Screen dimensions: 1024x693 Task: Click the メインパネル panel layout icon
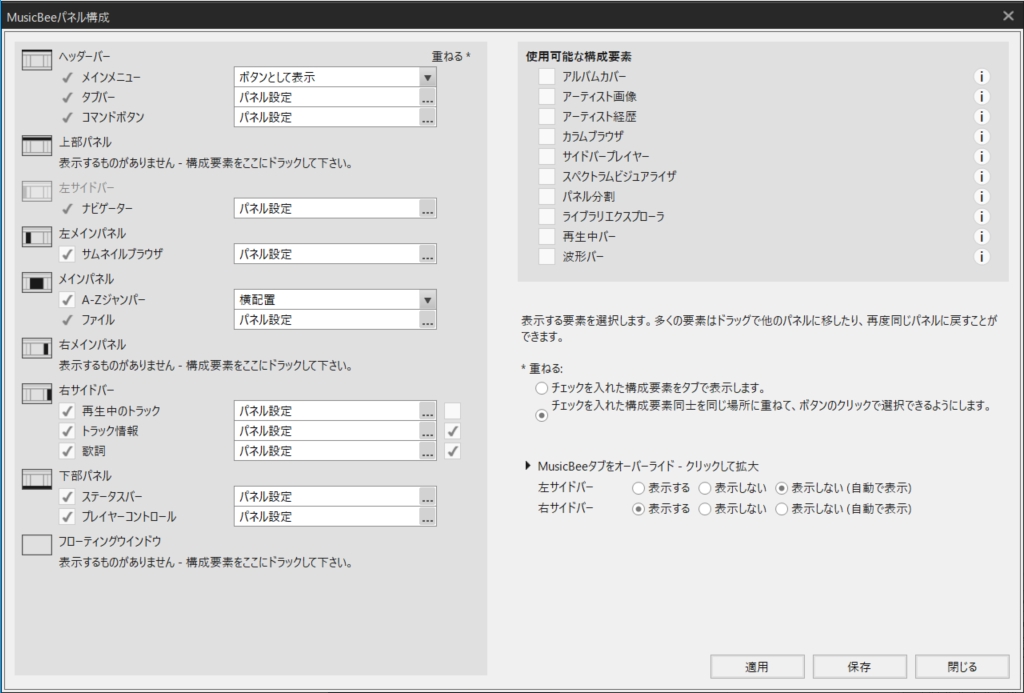tap(38, 284)
